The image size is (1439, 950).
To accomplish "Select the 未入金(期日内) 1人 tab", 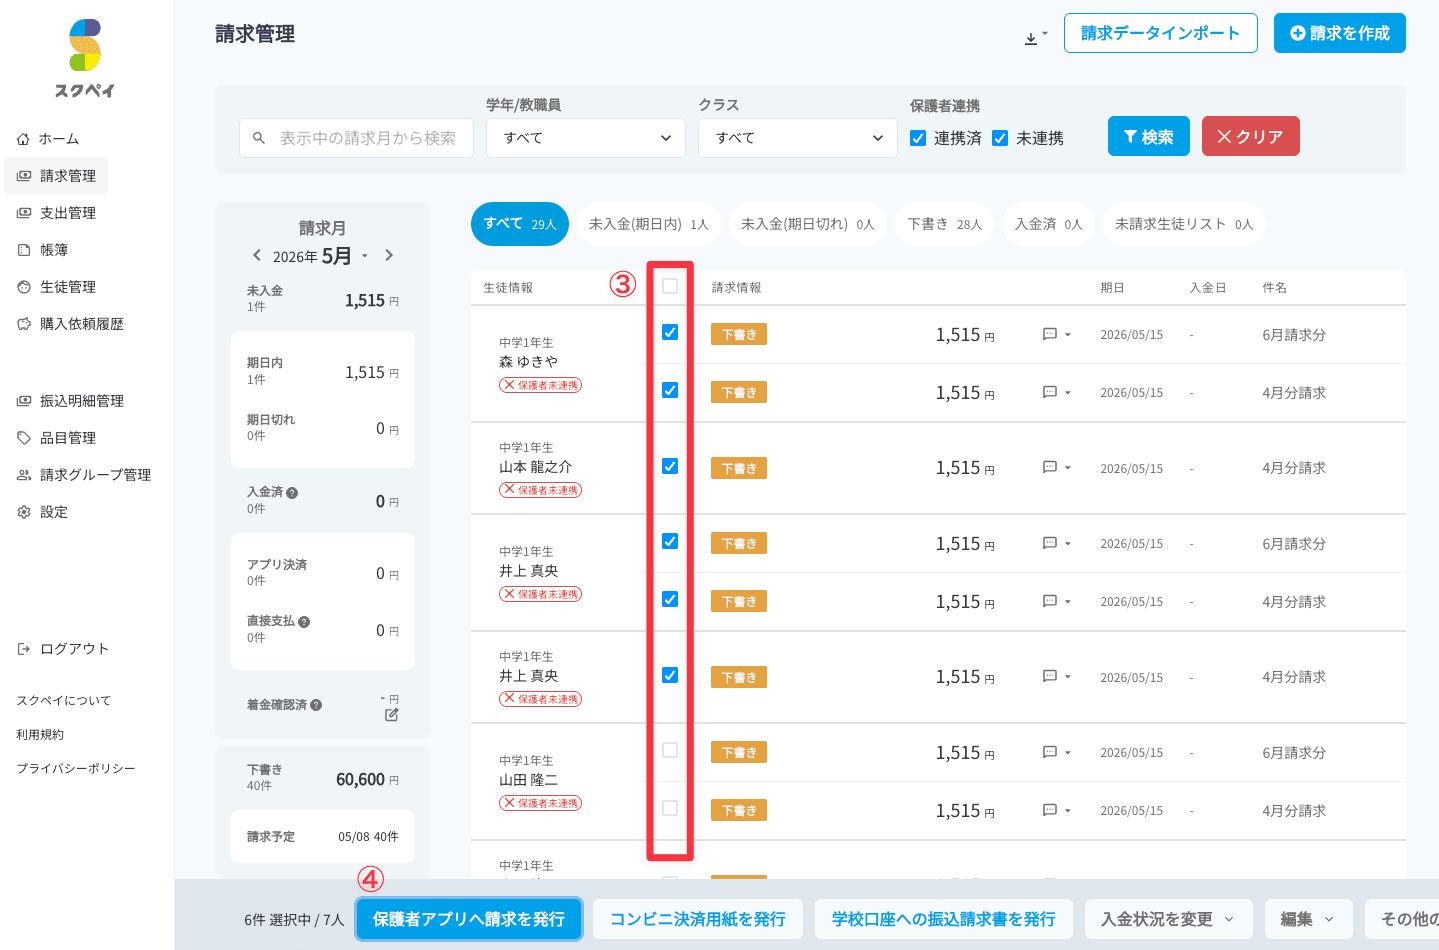I will (649, 224).
